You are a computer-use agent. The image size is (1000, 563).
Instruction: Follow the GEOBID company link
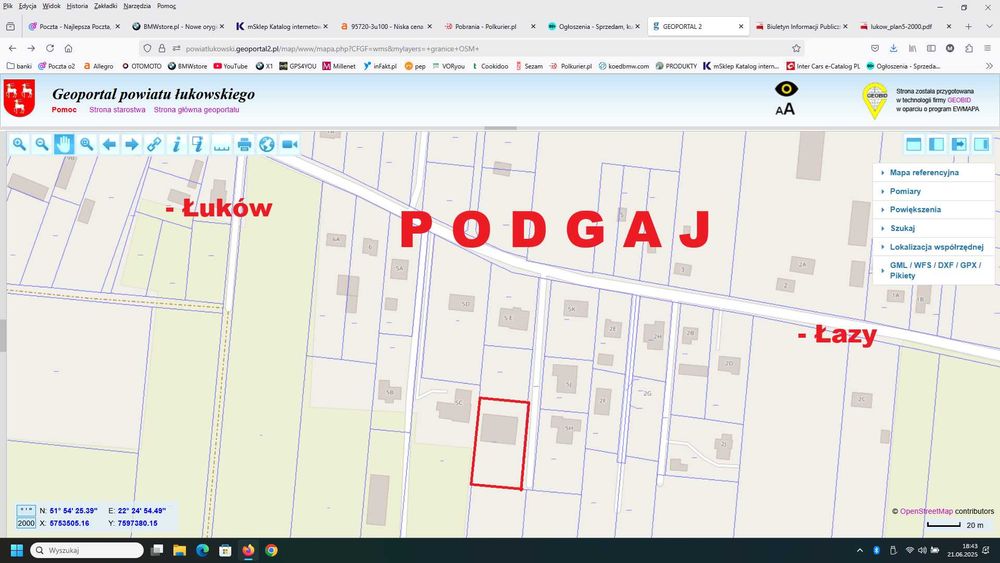pyautogui.click(x=959, y=100)
